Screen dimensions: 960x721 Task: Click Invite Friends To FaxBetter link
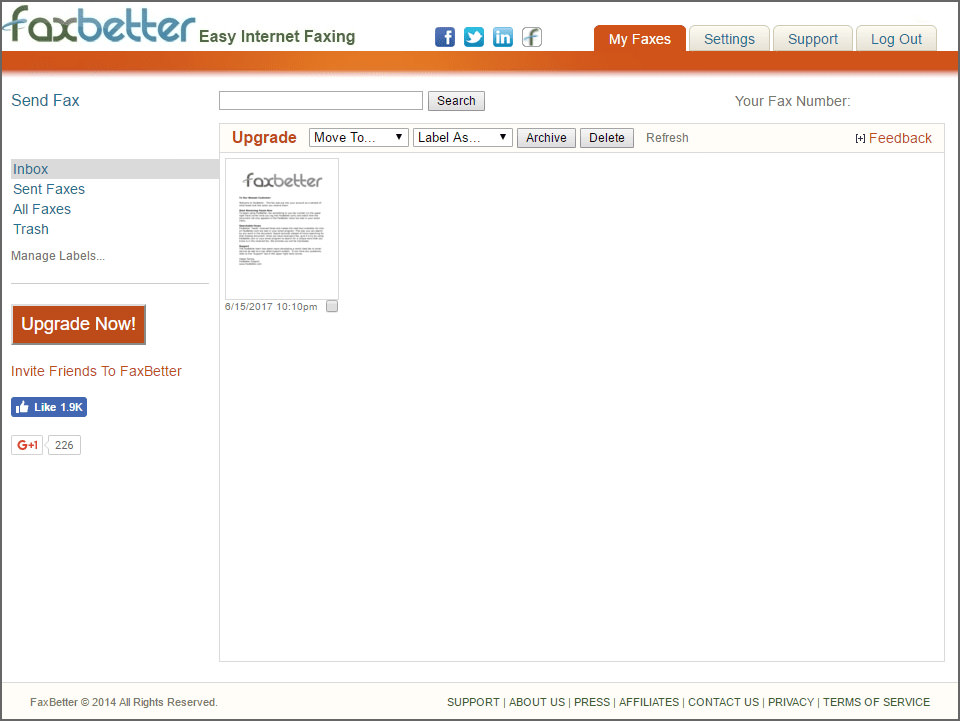pyautogui.click(x=96, y=371)
